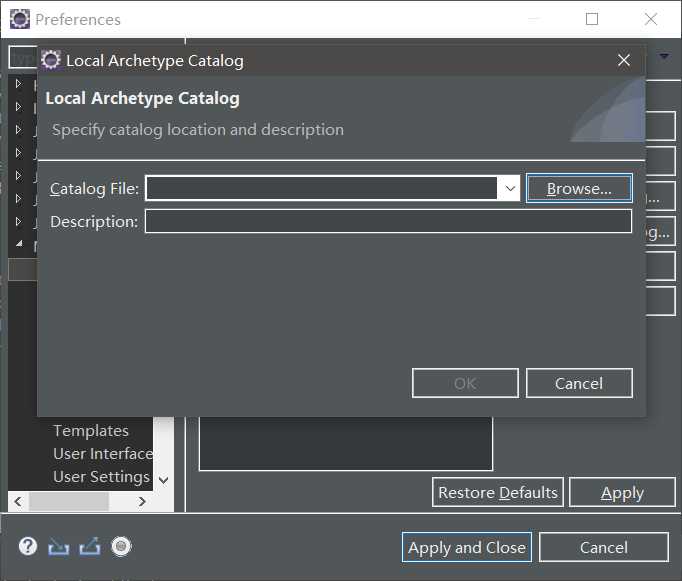Click the import preferences icon
The image size is (682, 581).
[x=59, y=547]
